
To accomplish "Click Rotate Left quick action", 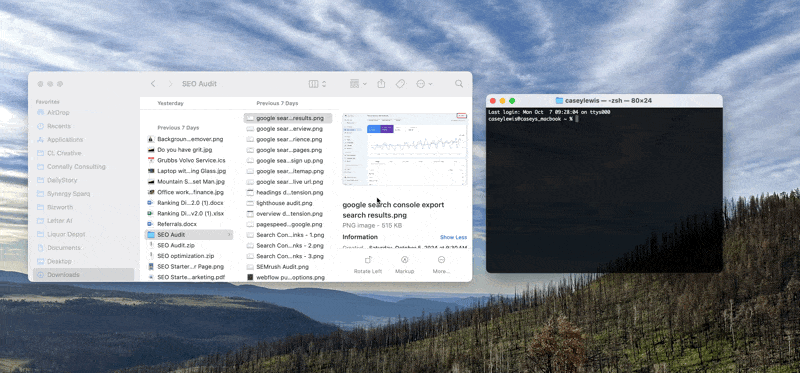I will (x=368, y=264).
